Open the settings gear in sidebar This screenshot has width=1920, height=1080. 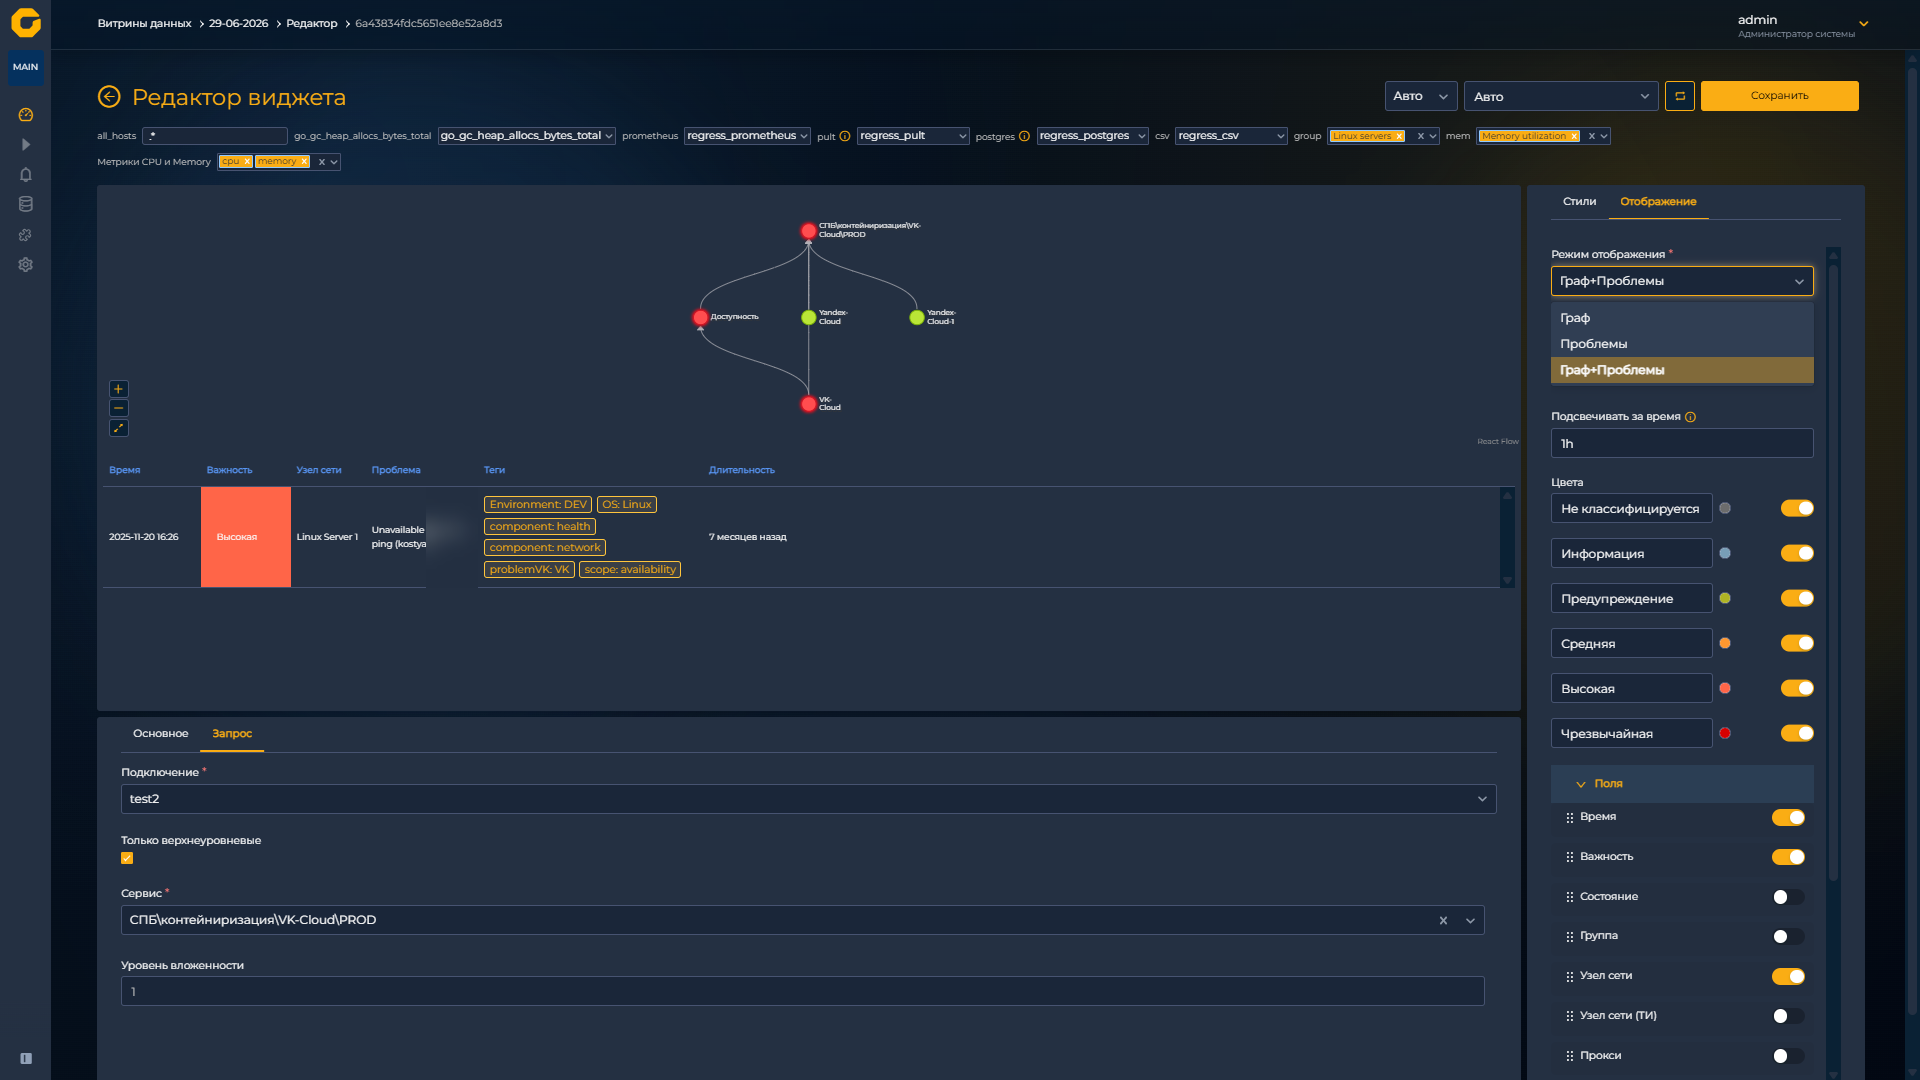(26, 265)
